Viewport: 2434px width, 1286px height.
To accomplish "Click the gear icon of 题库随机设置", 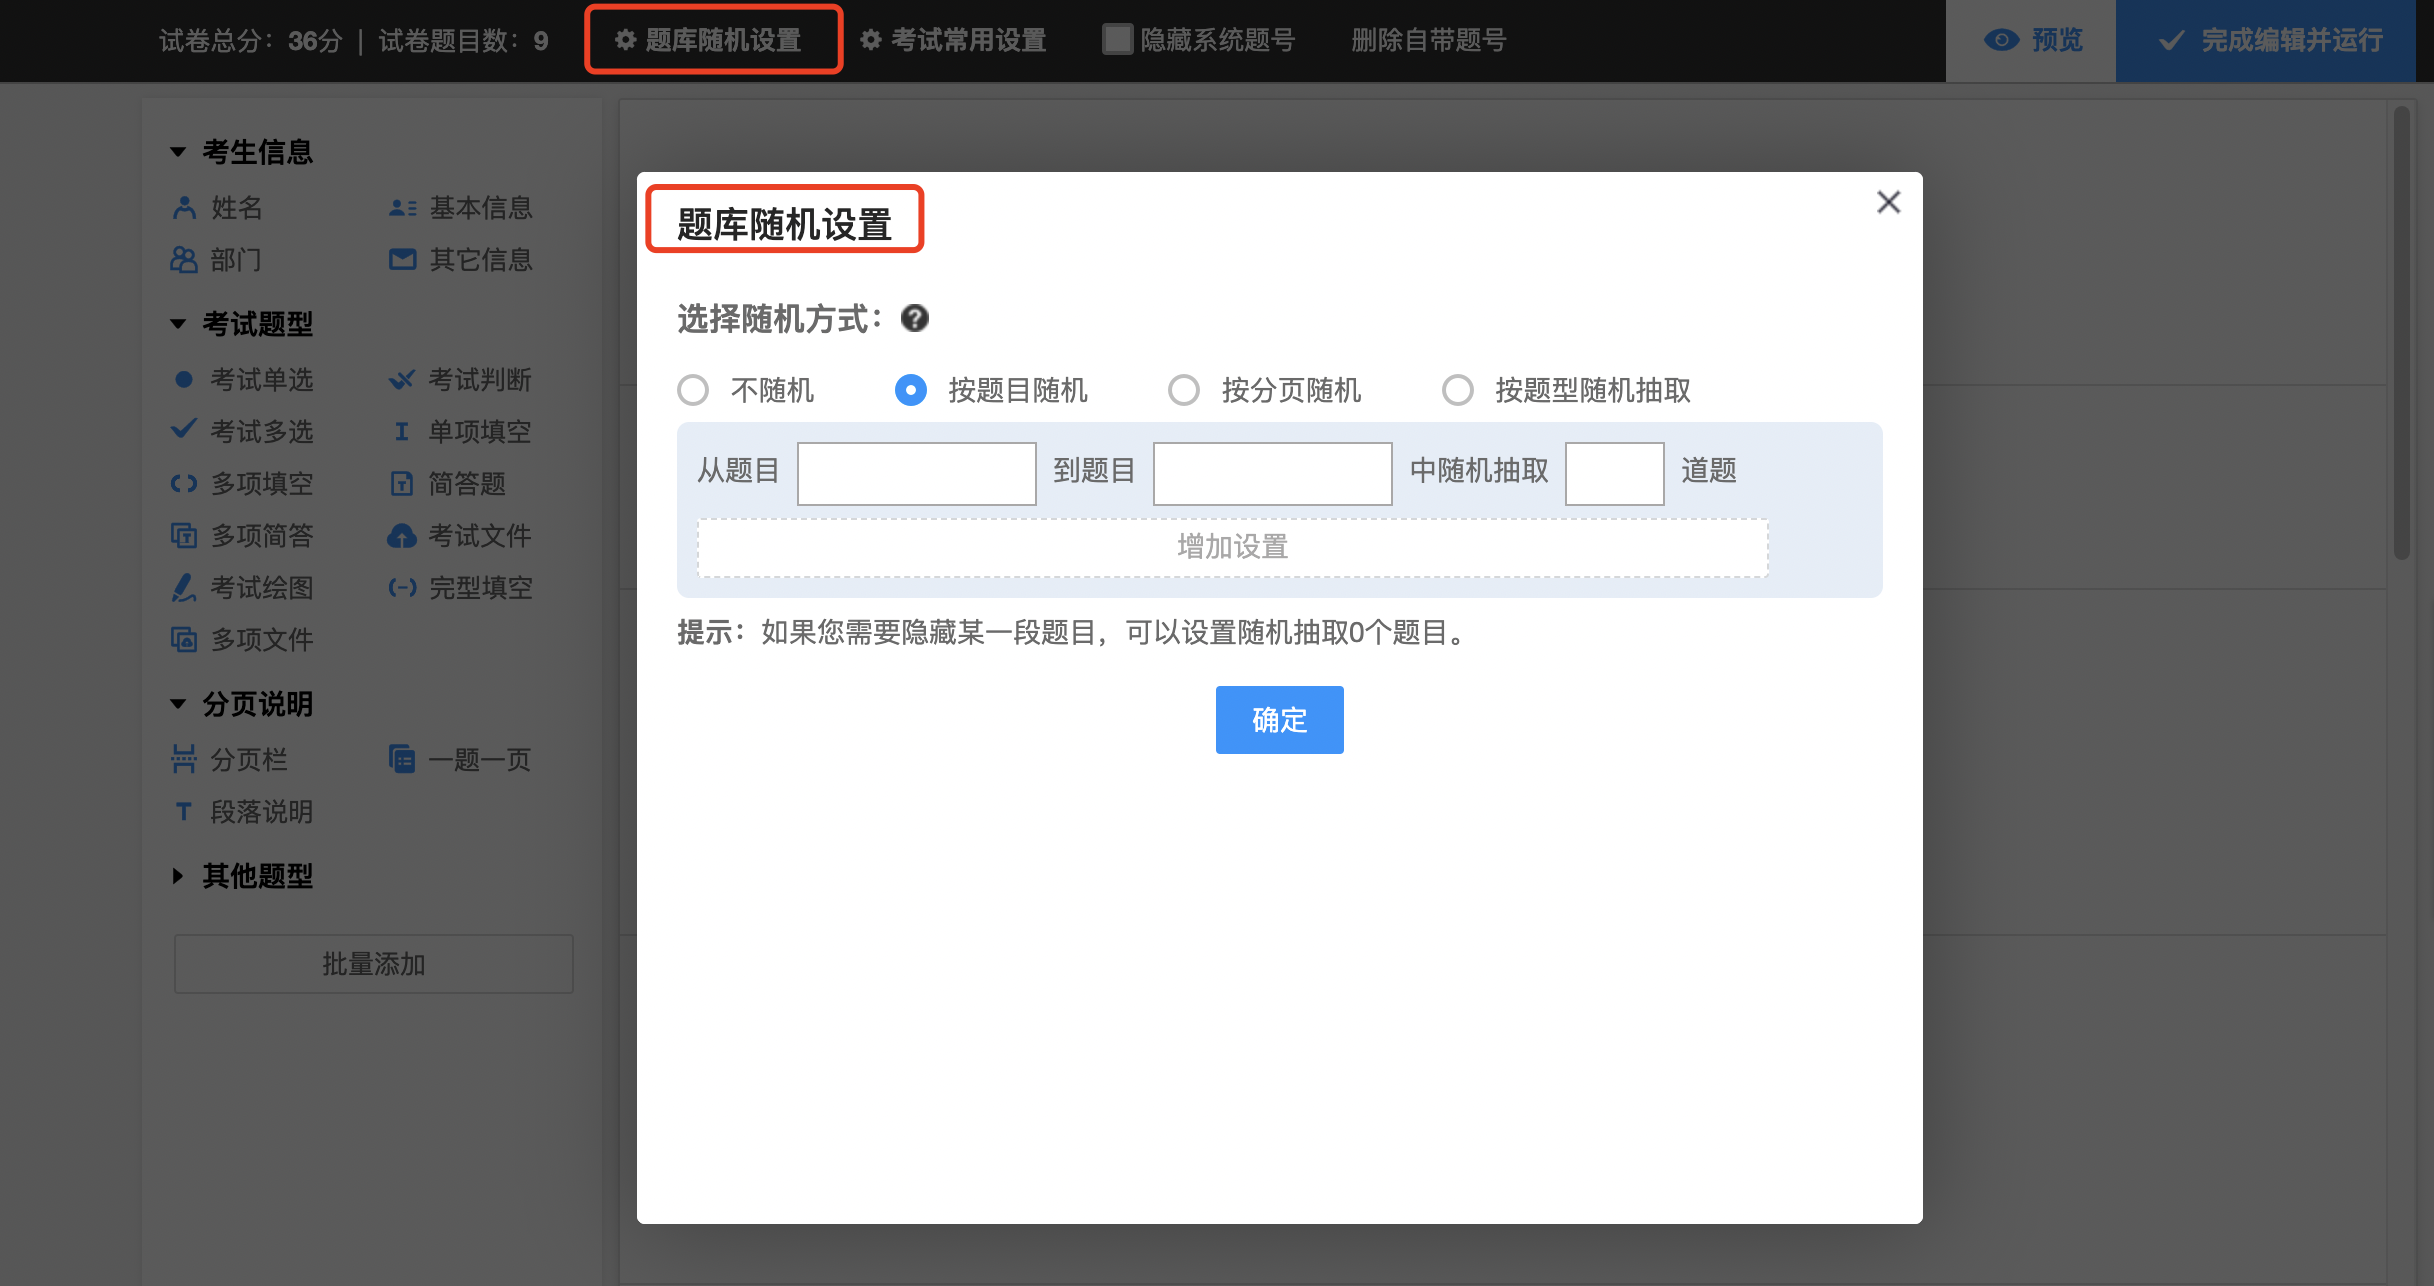I will tap(626, 40).
